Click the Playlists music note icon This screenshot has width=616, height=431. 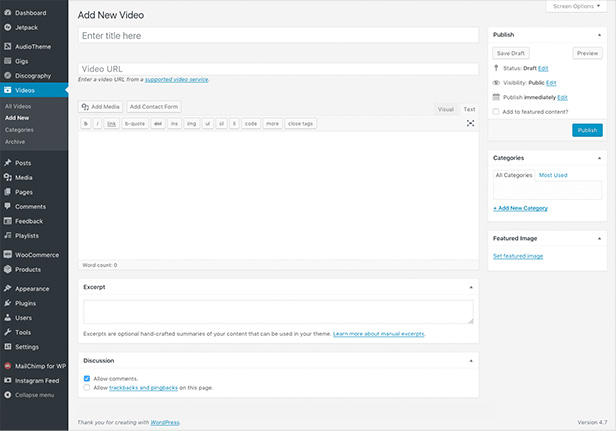click(x=7, y=235)
